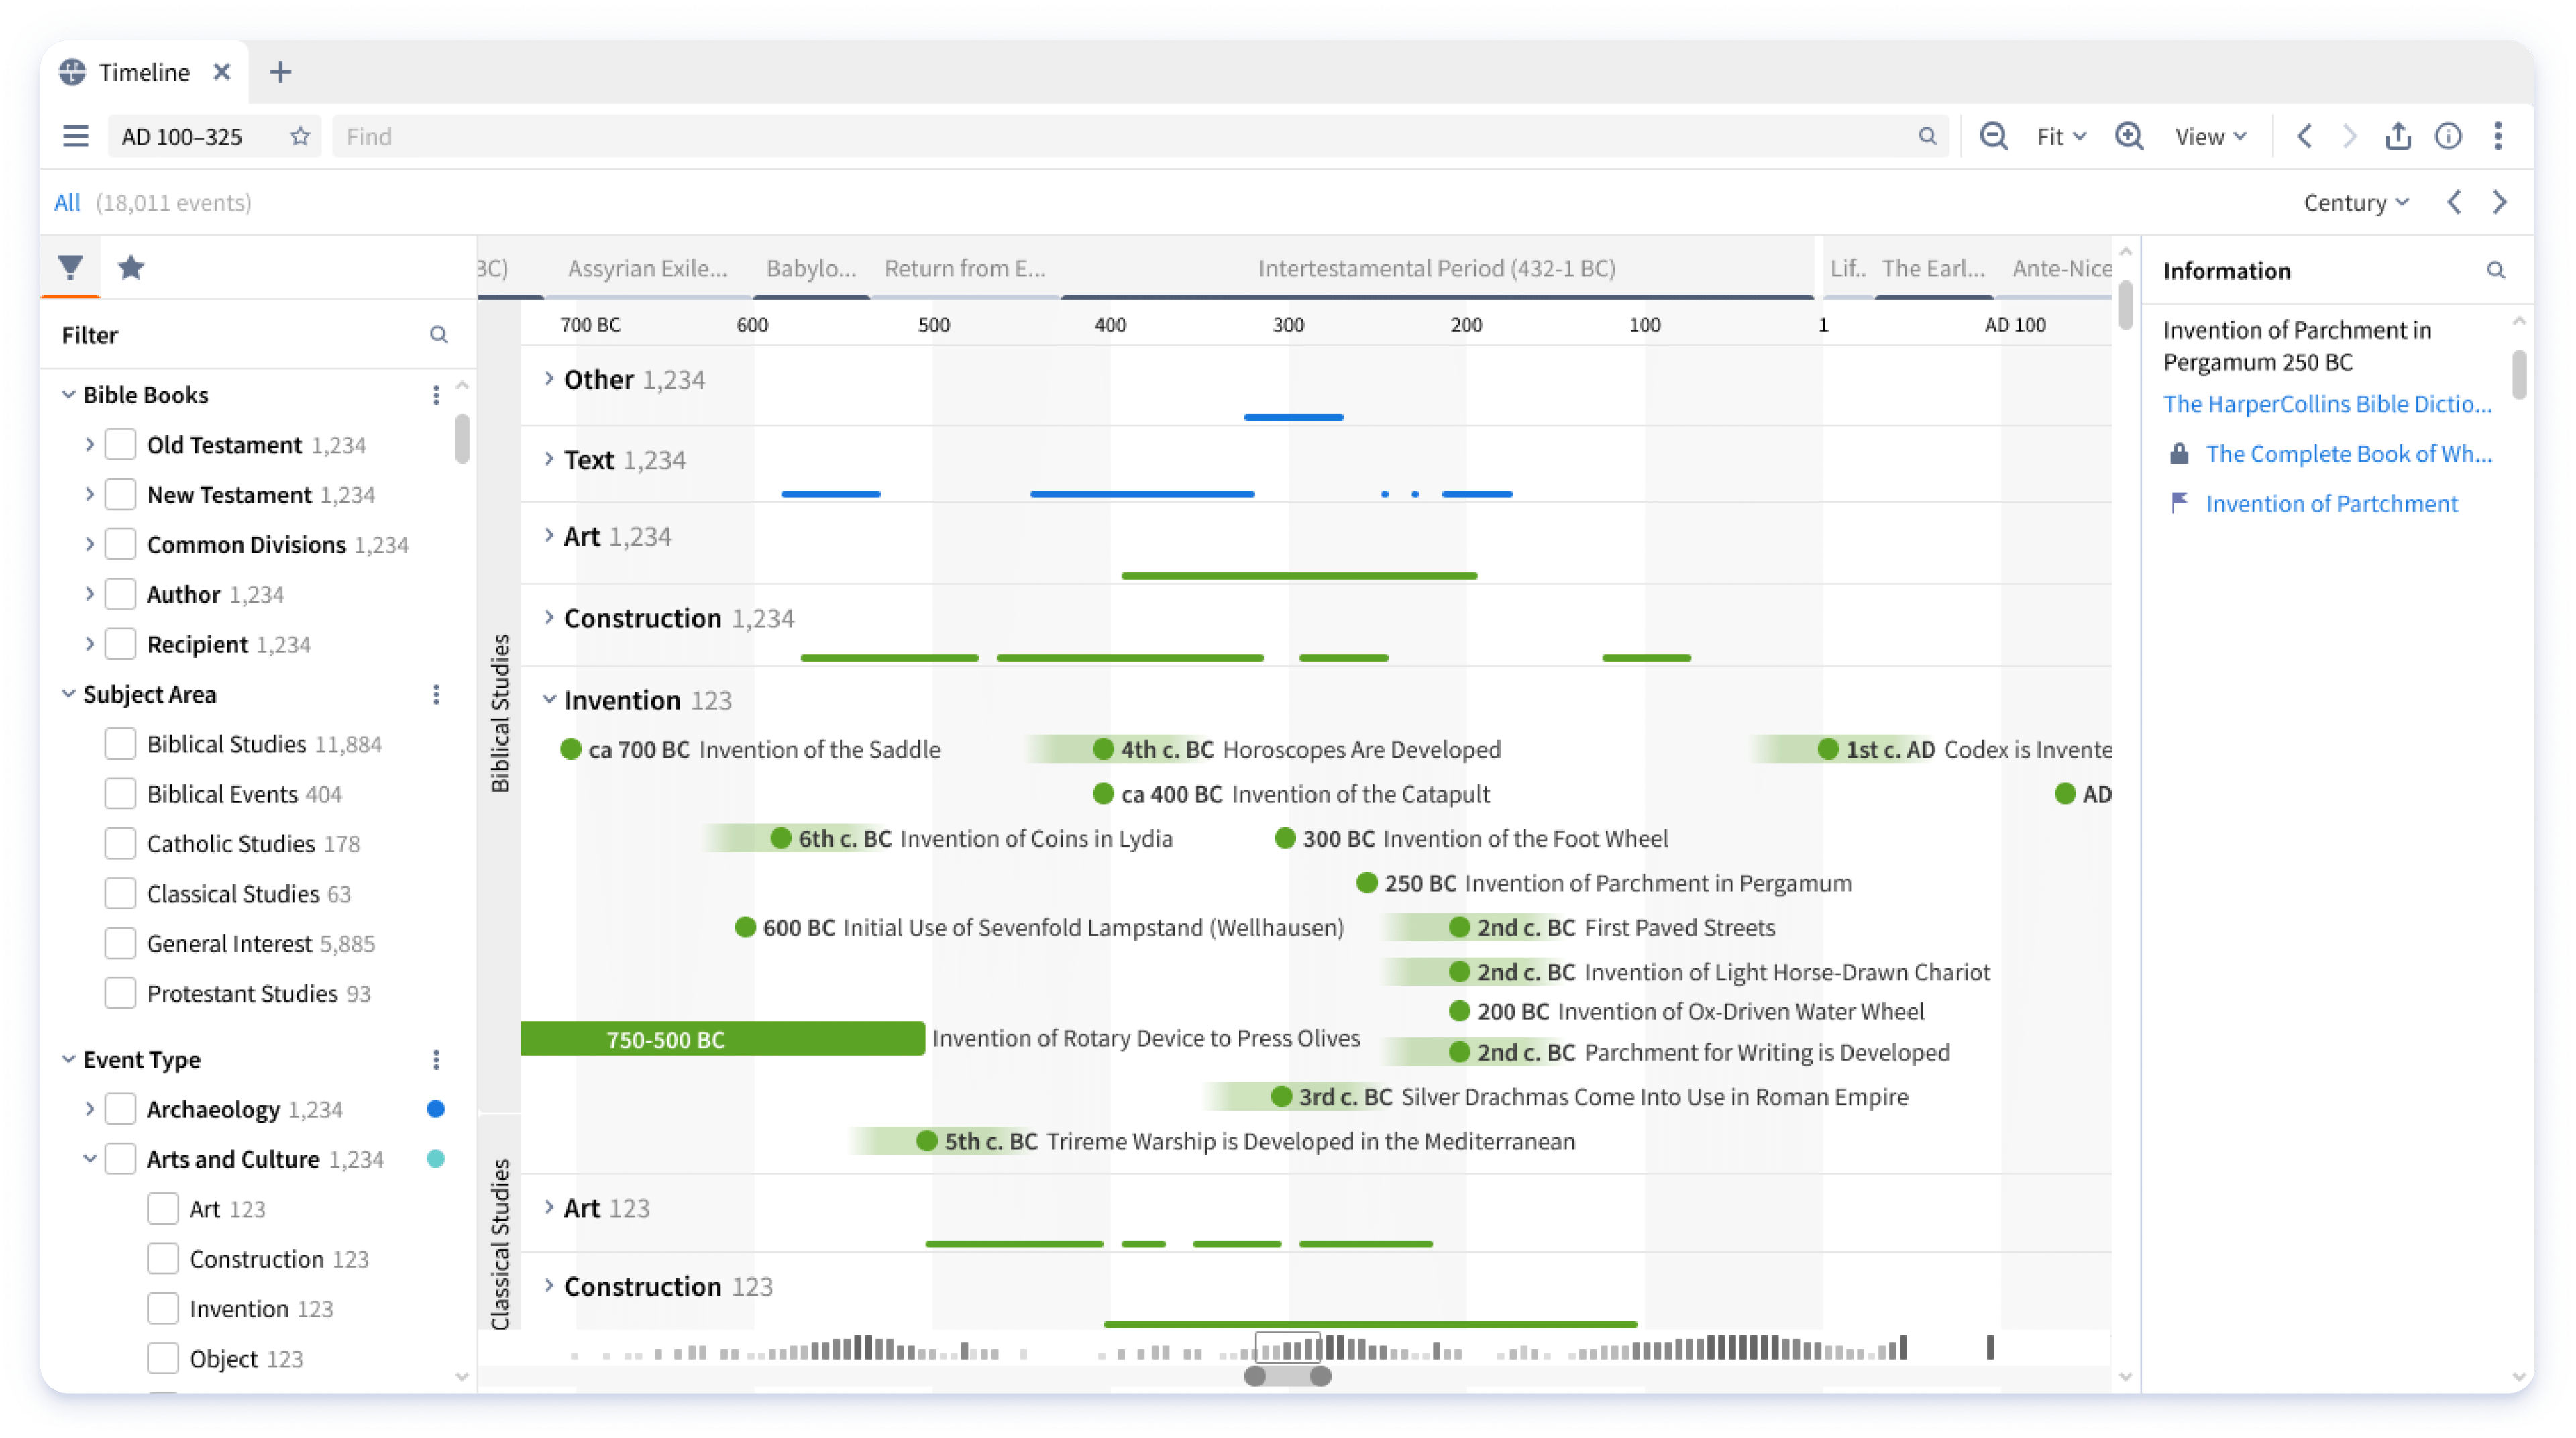
Task: Open the Bible Books three-dot options menu
Action: click(436, 395)
